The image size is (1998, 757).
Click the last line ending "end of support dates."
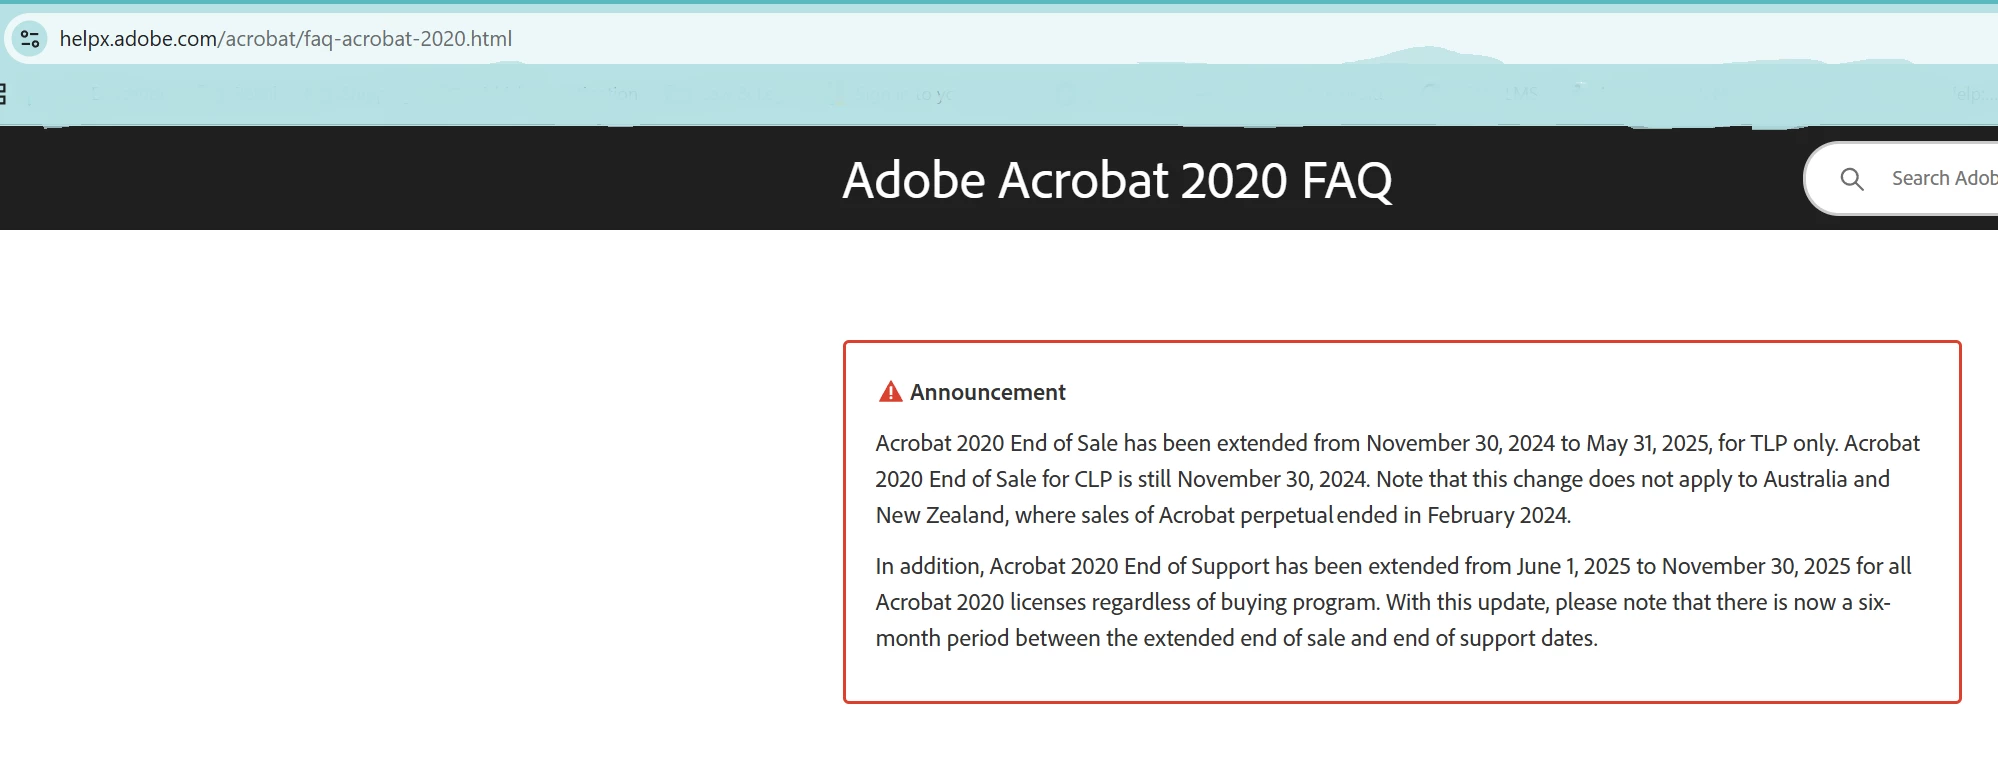[x=1237, y=638]
